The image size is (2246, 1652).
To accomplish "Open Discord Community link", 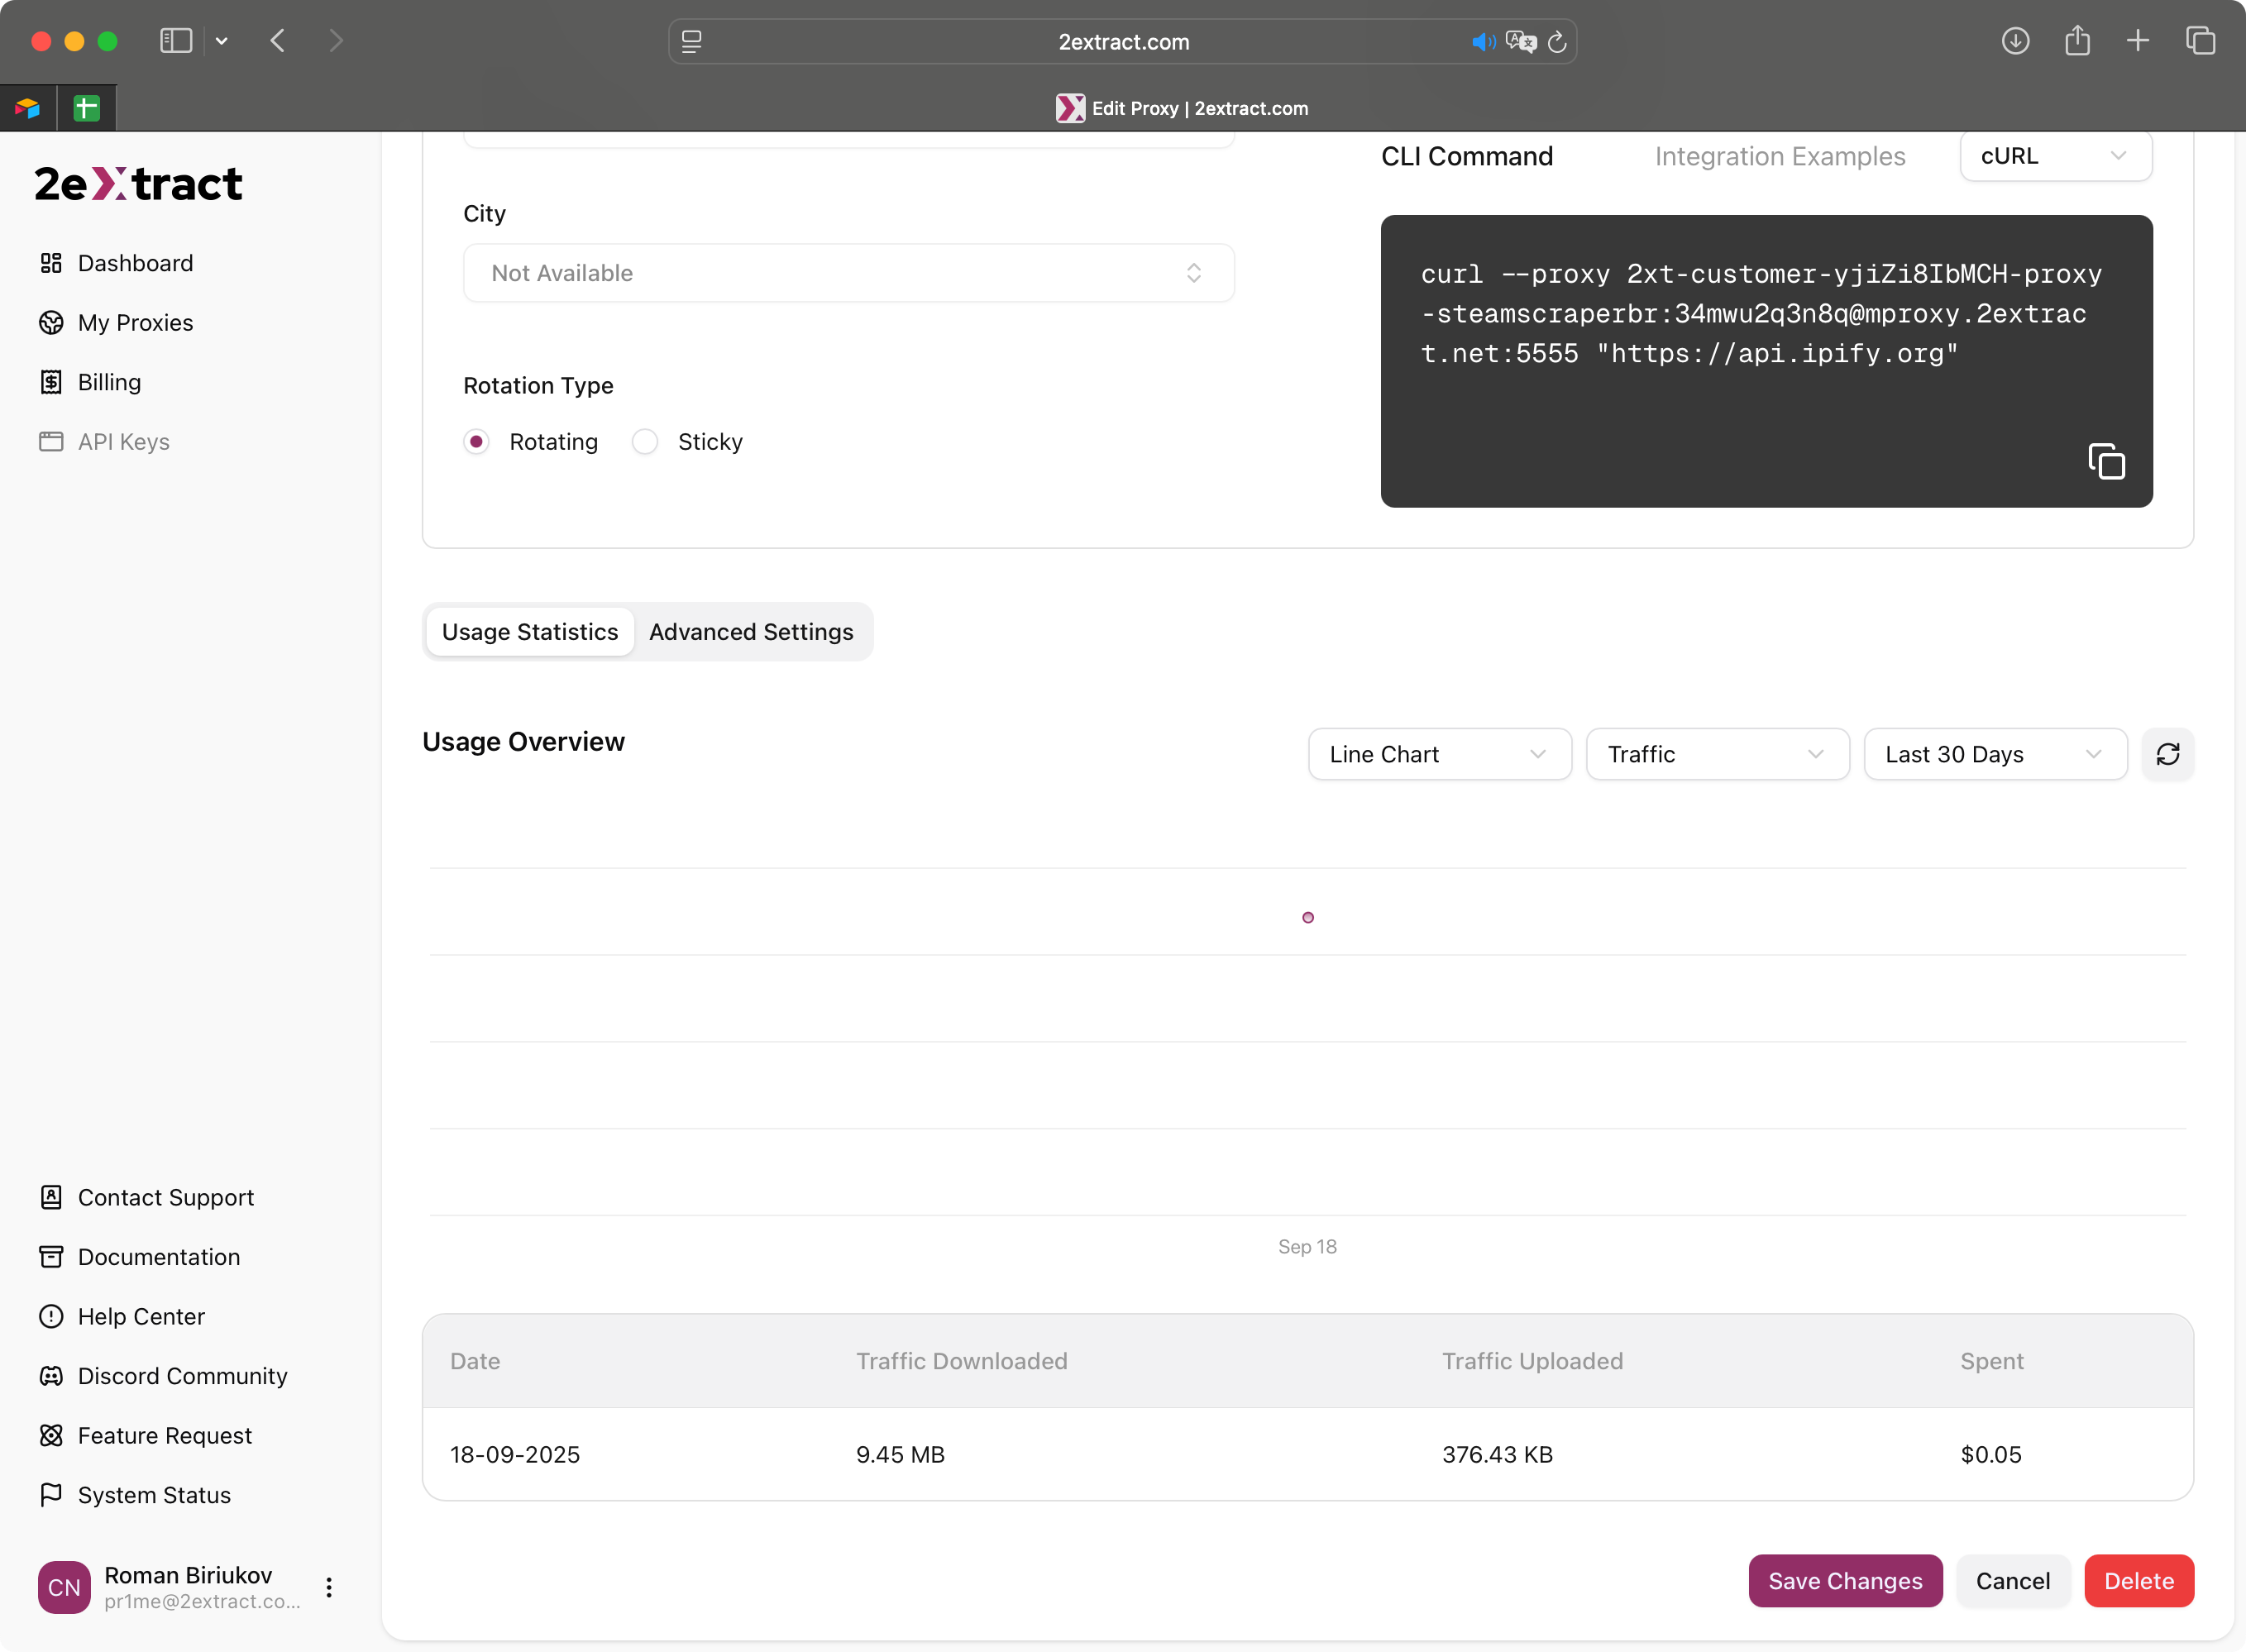I will [182, 1376].
